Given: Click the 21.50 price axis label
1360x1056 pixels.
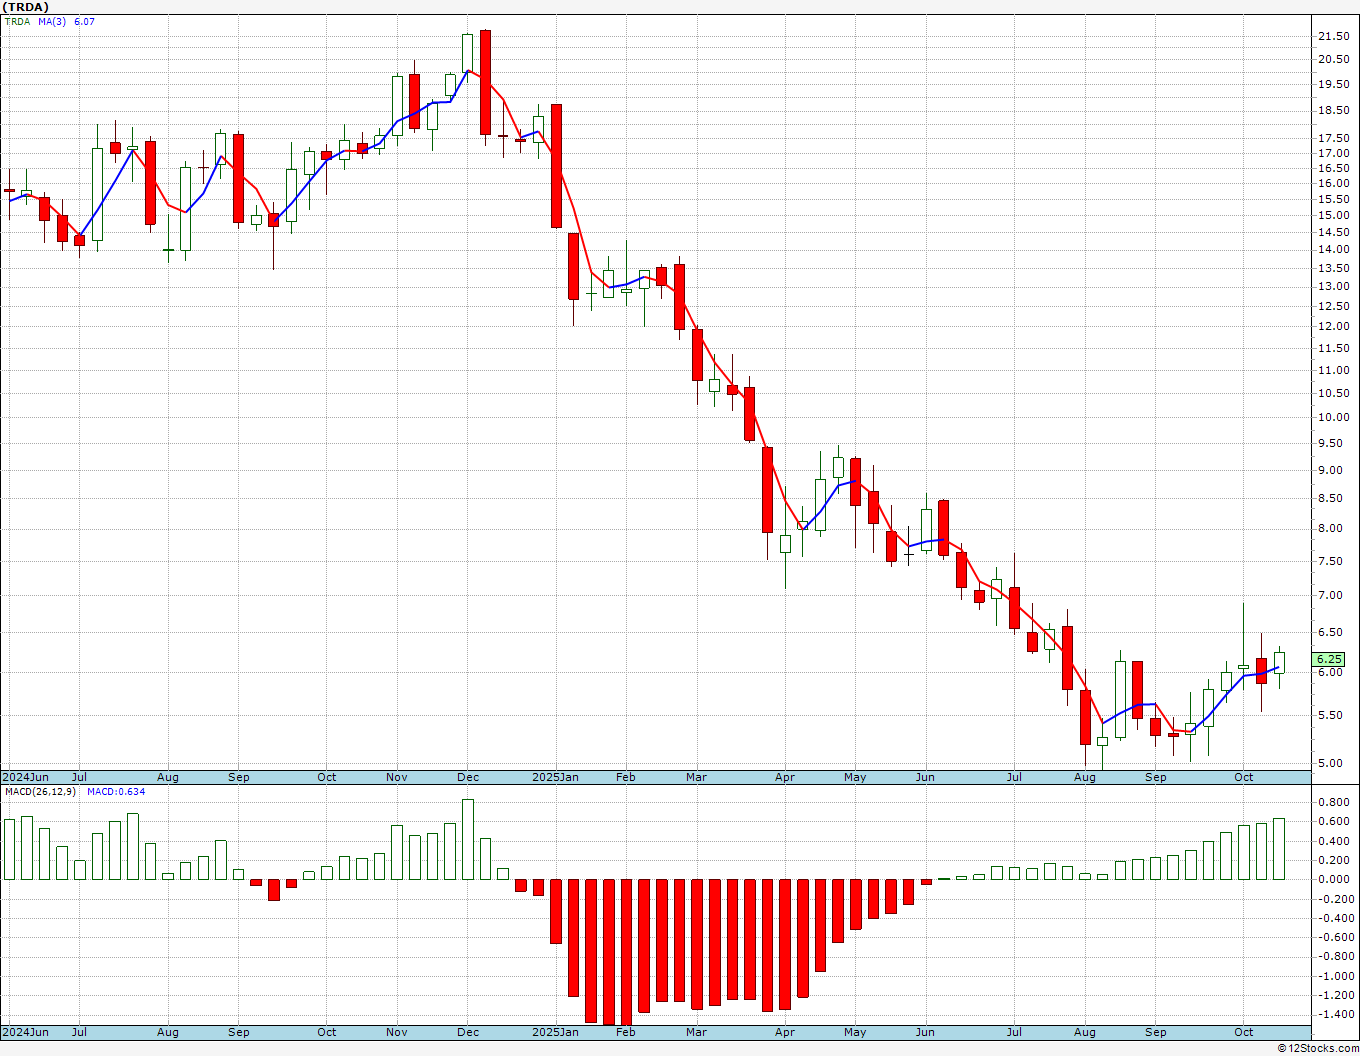Looking at the screenshot, I should (1332, 36).
